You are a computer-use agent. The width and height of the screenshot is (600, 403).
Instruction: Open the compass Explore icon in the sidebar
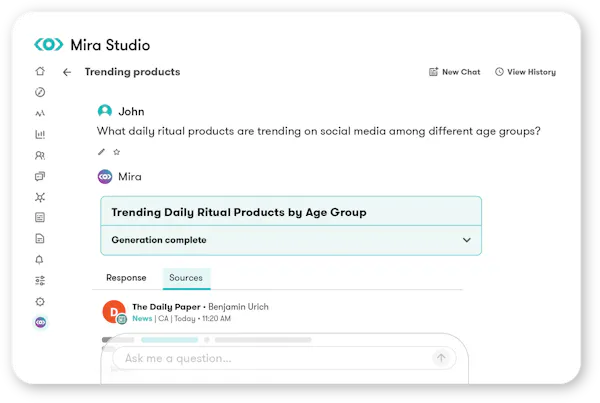(40, 92)
